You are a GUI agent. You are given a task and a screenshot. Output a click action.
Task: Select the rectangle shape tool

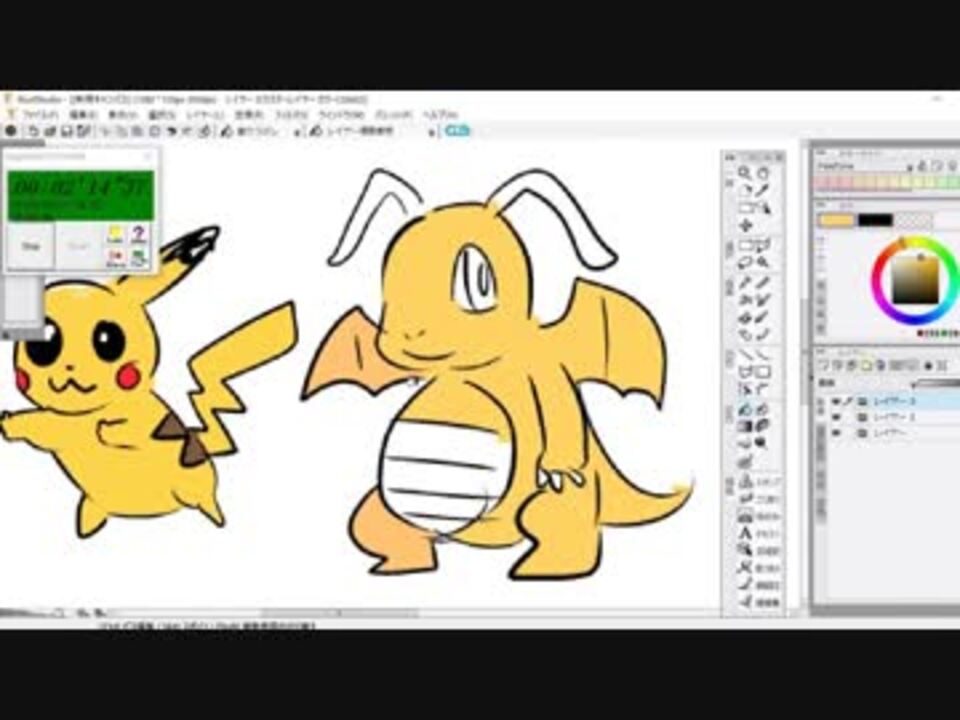point(763,372)
